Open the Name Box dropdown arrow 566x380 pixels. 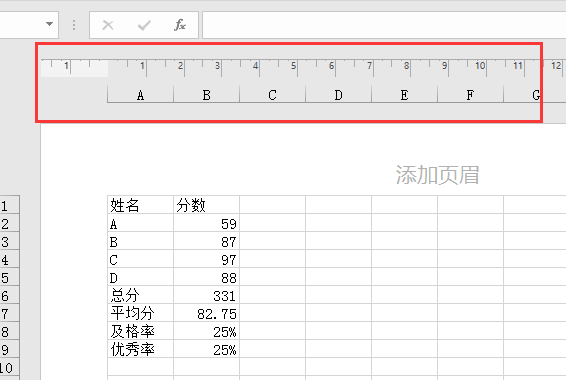click(49, 24)
